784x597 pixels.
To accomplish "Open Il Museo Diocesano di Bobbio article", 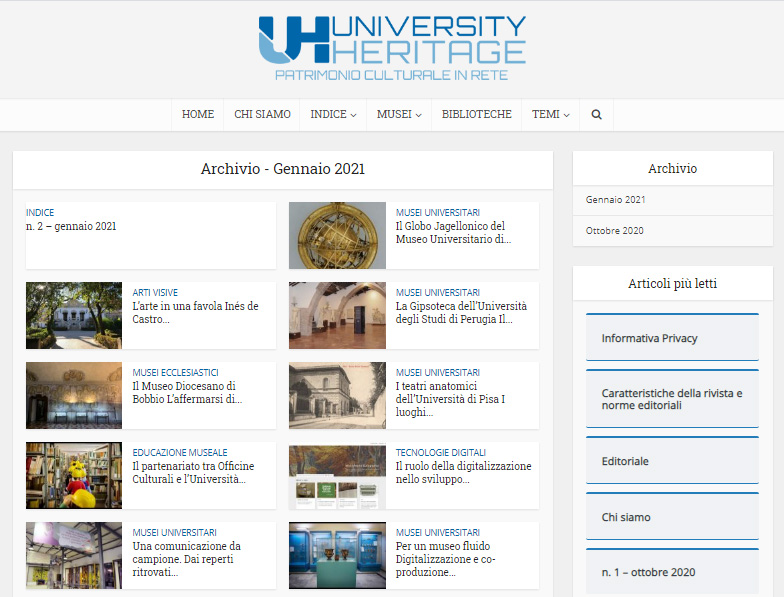I will 187,392.
